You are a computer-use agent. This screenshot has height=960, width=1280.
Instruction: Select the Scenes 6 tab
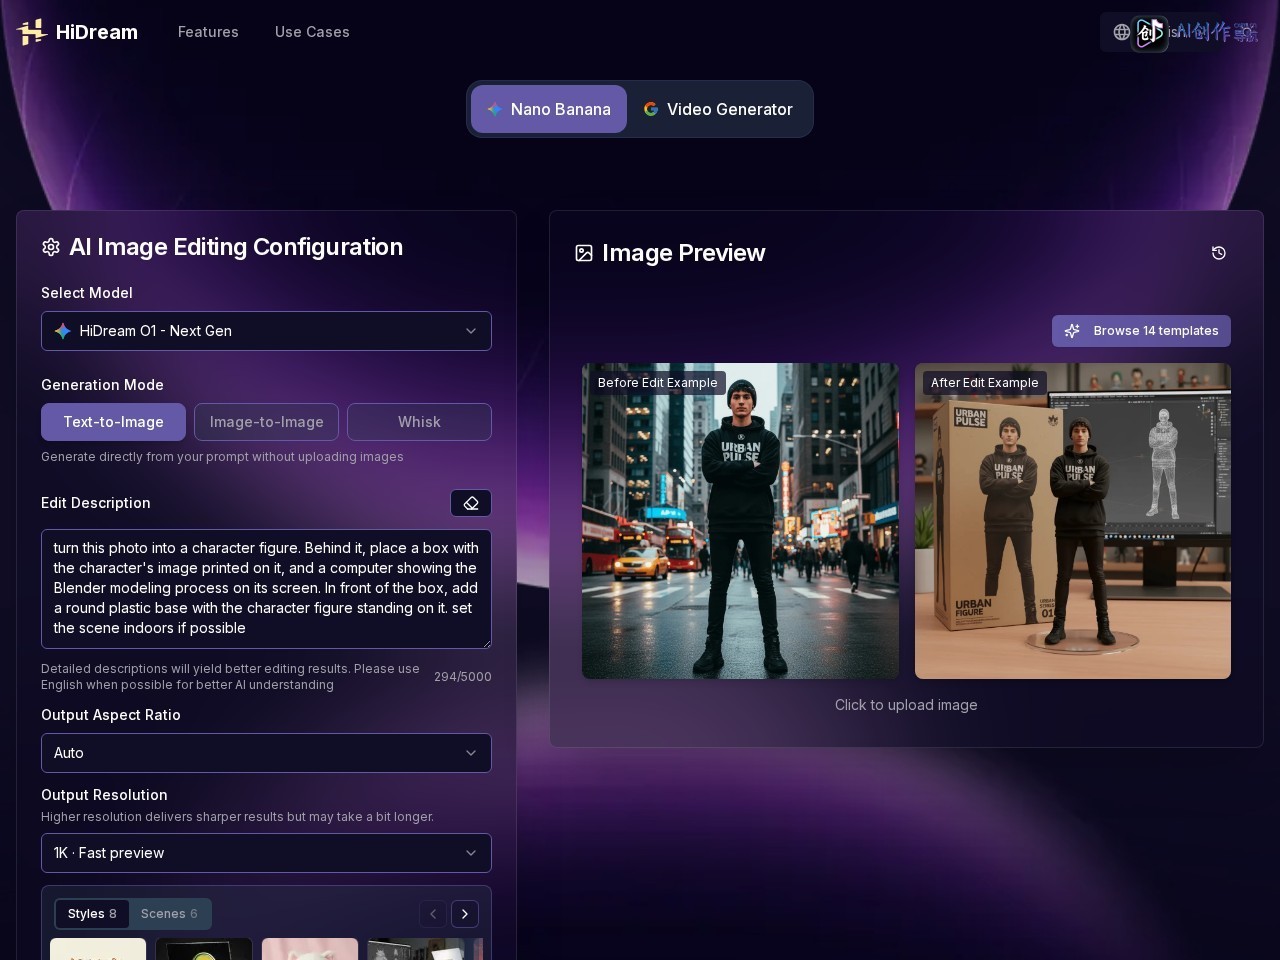169,914
